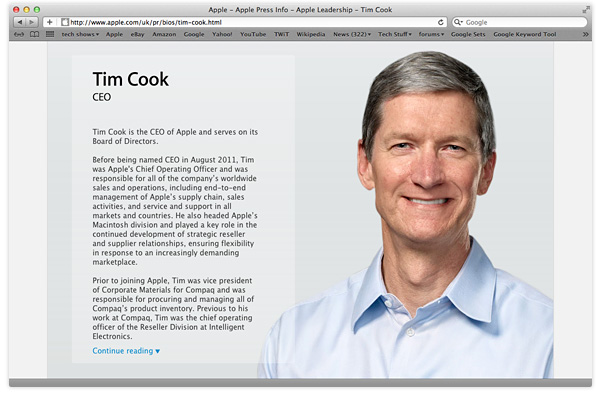Open the eBay bookmark
The image size is (596, 396).
pyautogui.click(x=137, y=34)
